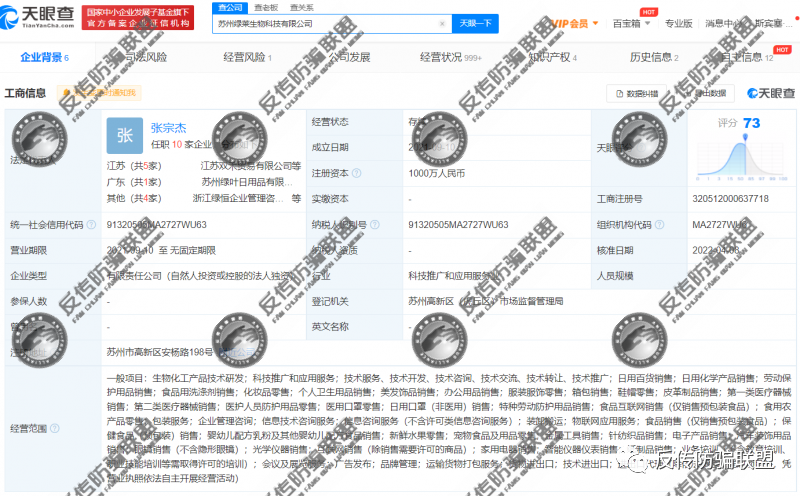The height and width of the screenshot is (496, 800).
Task: Select the 查公司 search tab
Action: [230, 7]
